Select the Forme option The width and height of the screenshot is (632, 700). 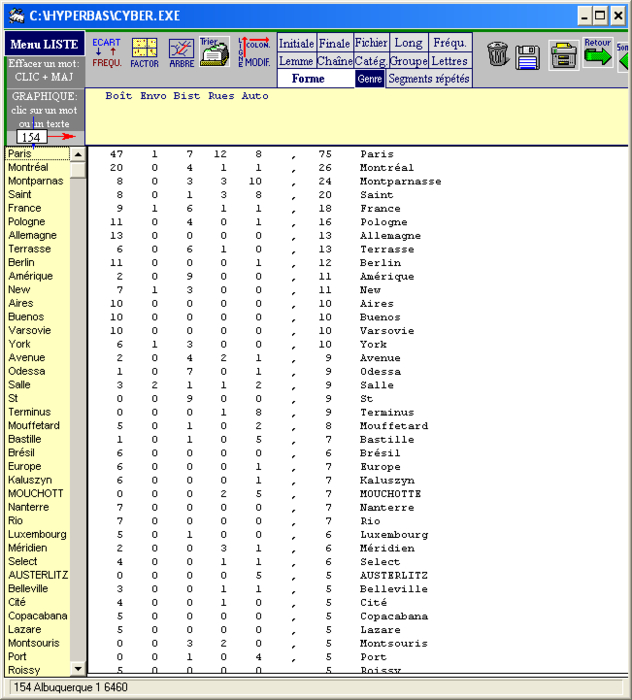315,79
